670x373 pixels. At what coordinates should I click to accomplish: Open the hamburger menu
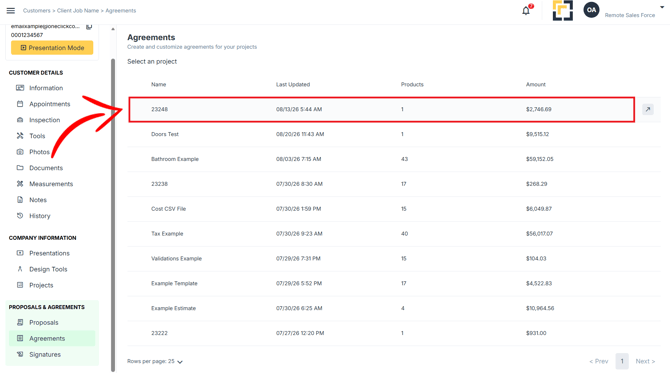(x=11, y=11)
